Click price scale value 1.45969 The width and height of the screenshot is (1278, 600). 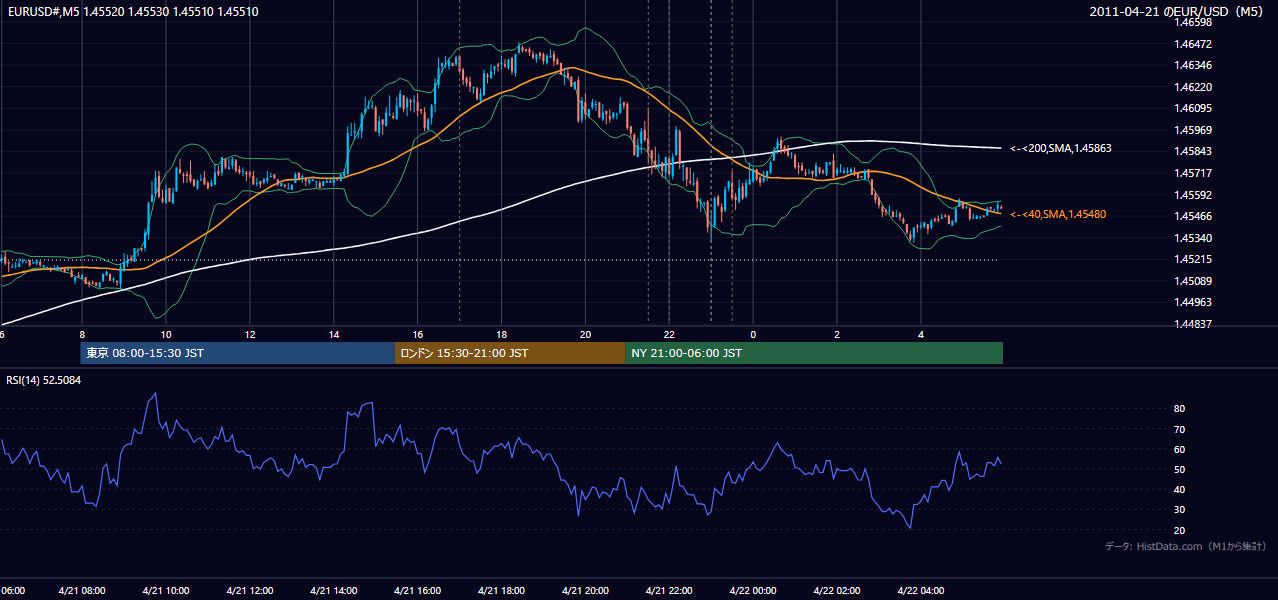(1194, 130)
